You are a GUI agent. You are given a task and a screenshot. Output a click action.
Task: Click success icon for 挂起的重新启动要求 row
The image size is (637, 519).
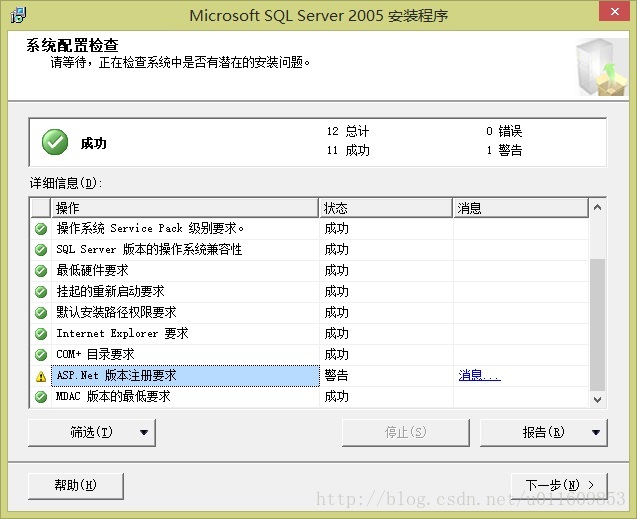[41, 292]
